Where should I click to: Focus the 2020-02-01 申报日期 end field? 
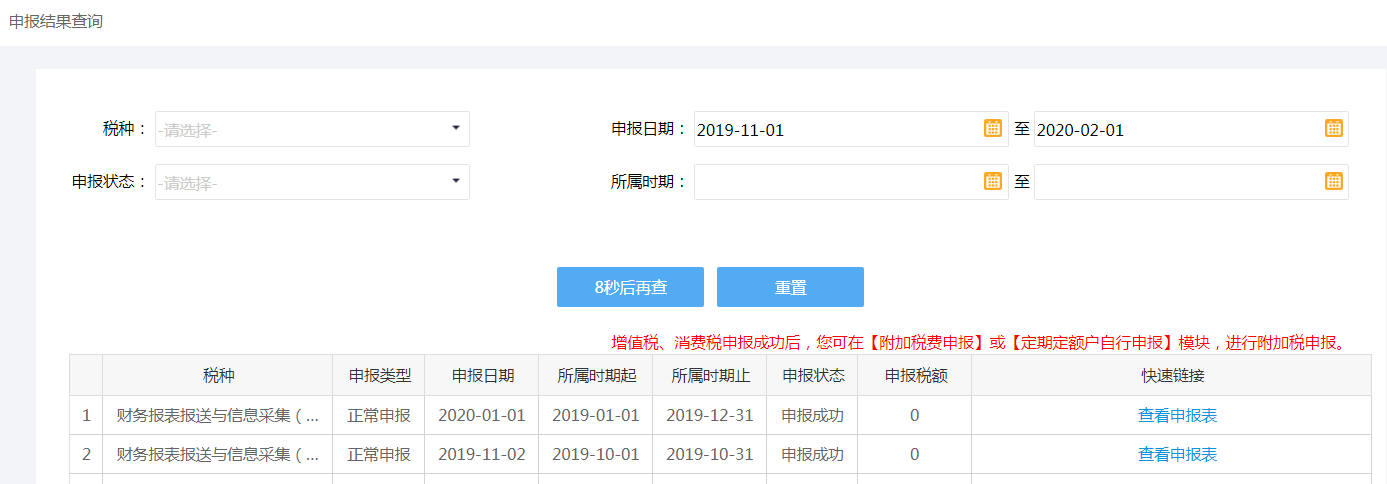pyautogui.click(x=1191, y=129)
